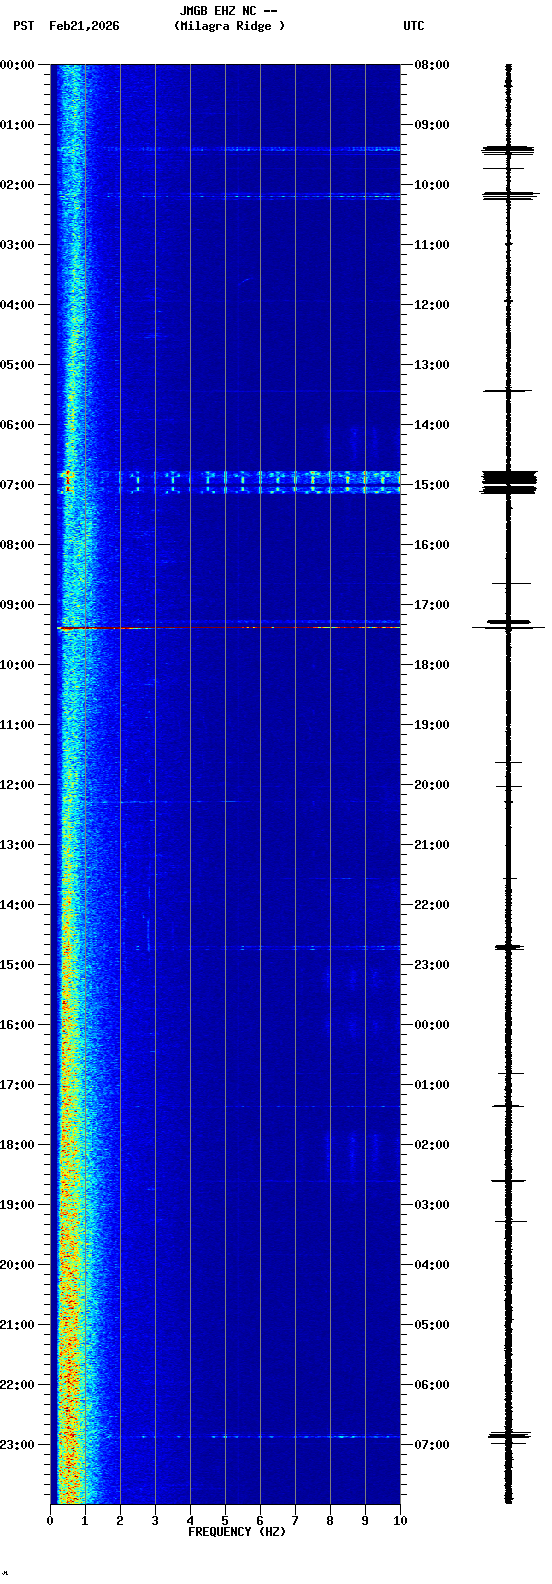Click the 11:00 PST time label
Viewport: 552px width, 1584px height.
point(18,725)
